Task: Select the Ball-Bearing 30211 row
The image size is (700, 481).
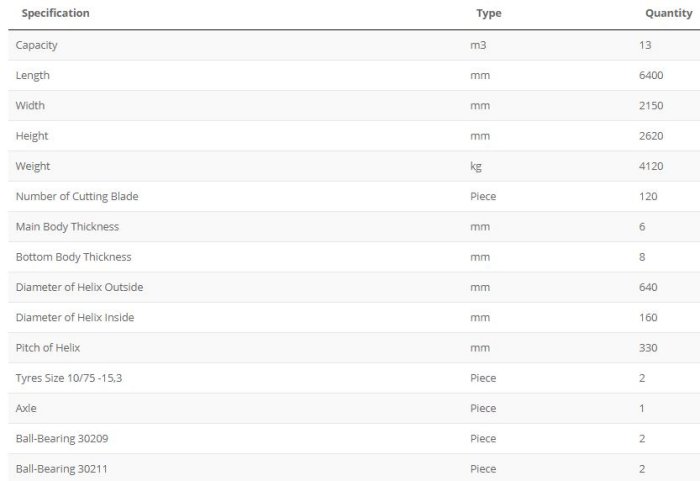Action: point(54,469)
